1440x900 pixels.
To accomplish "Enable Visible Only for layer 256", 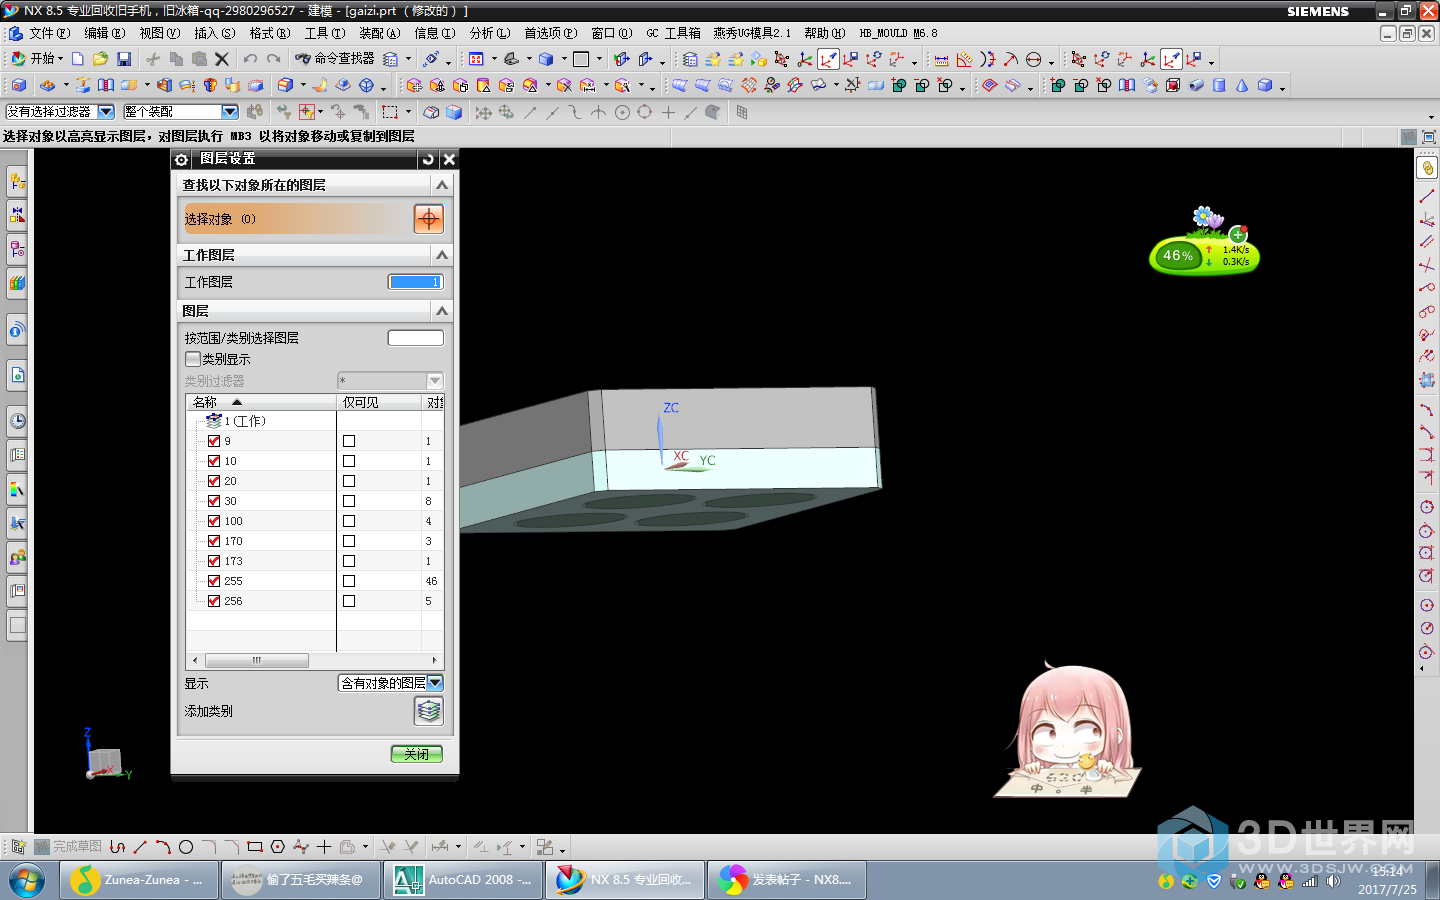I will point(349,601).
